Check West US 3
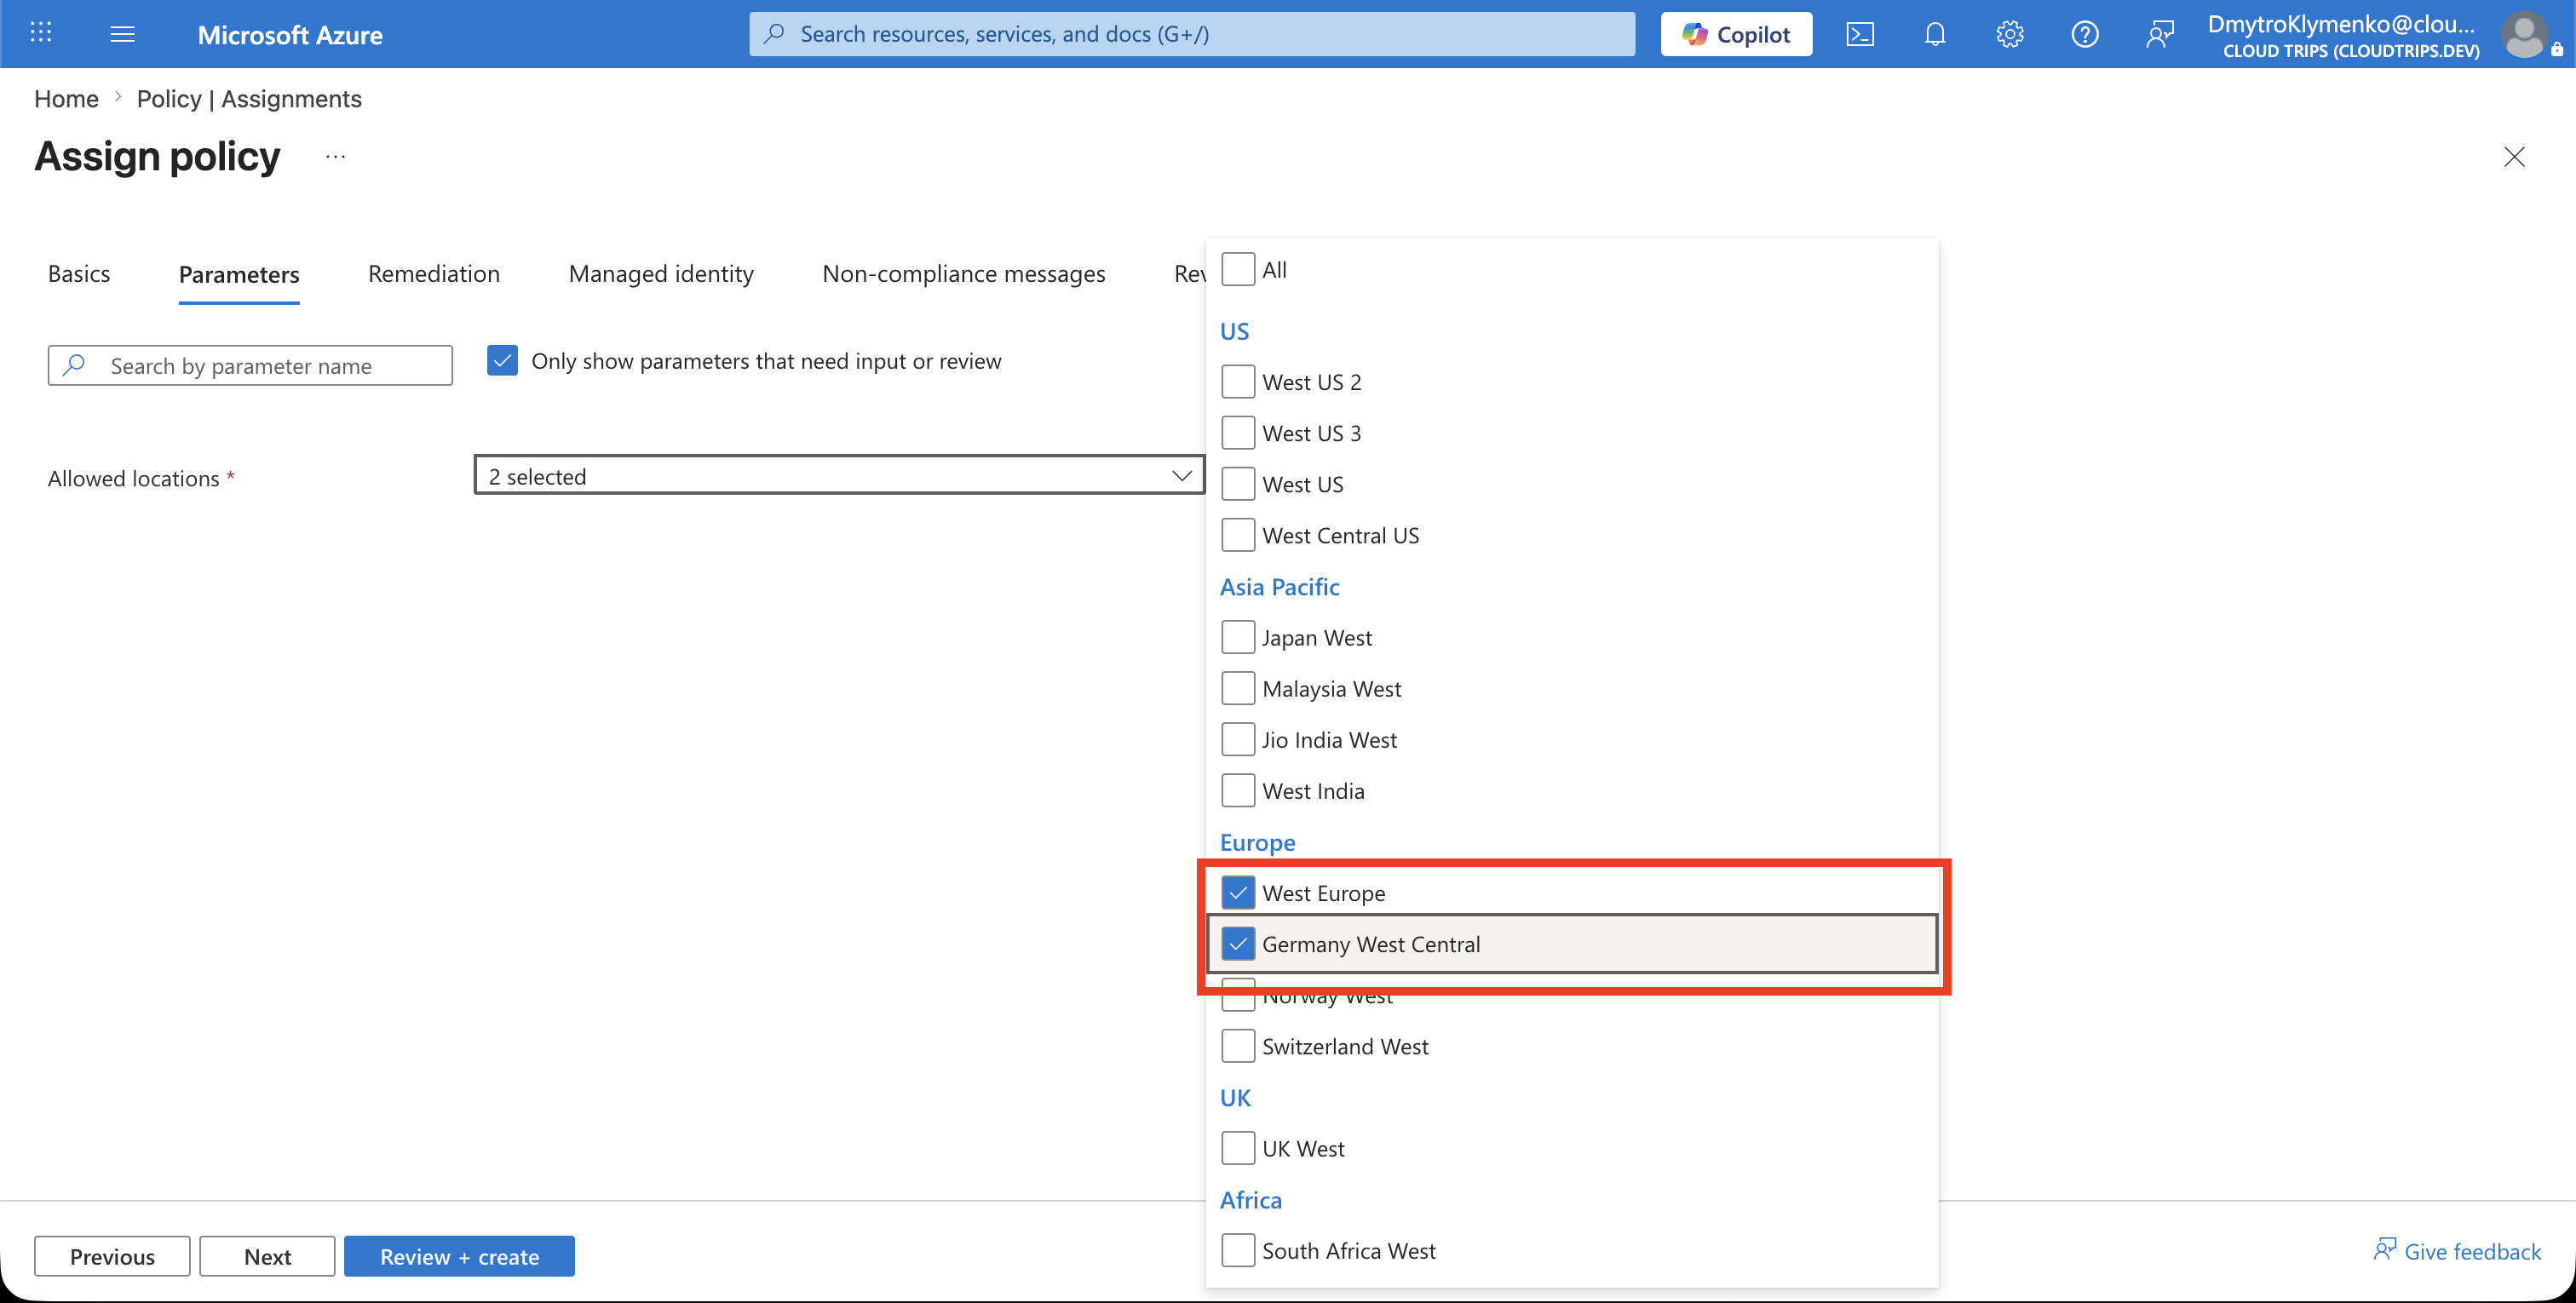Screen dimensions: 2576x1303 [1238, 433]
